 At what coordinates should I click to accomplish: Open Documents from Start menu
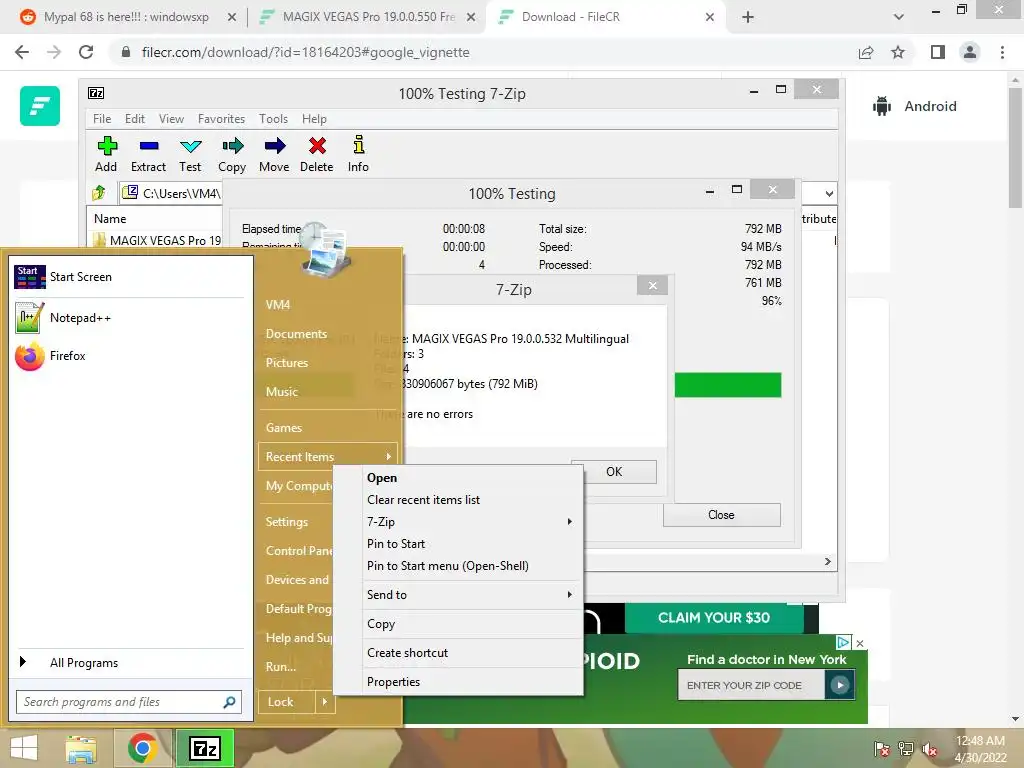(x=296, y=334)
